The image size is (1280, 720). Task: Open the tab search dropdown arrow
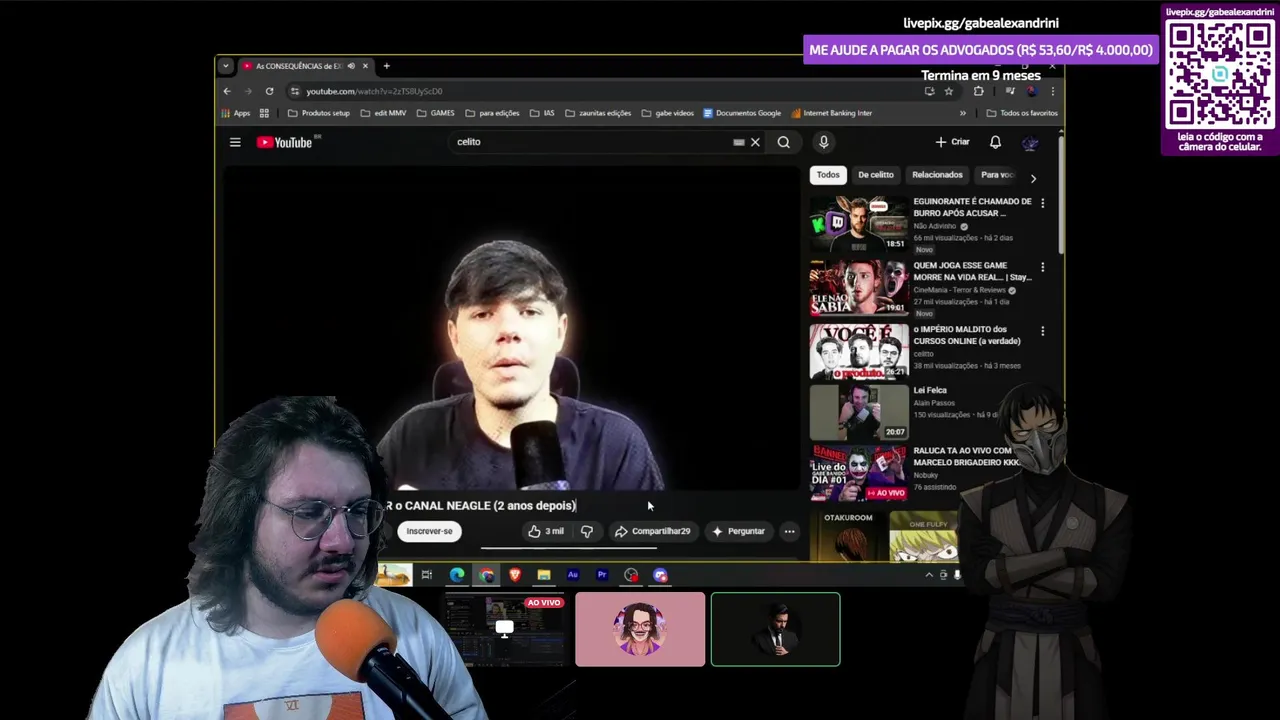click(225, 66)
